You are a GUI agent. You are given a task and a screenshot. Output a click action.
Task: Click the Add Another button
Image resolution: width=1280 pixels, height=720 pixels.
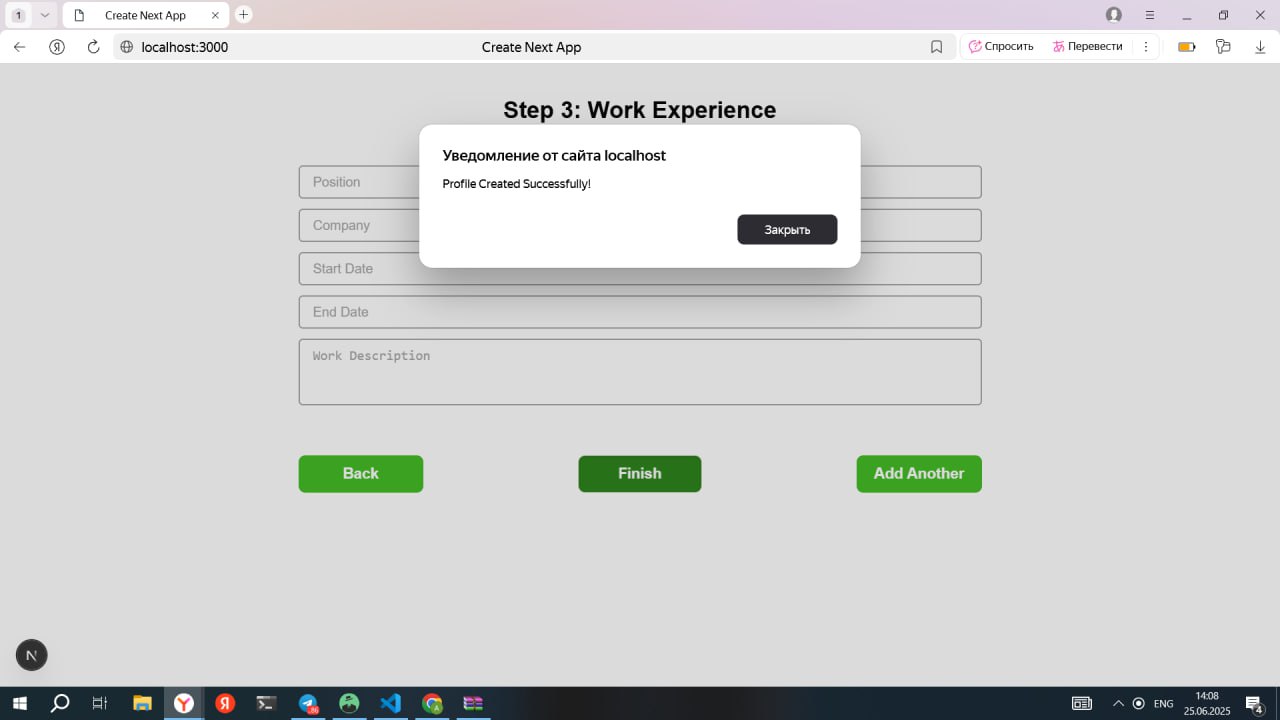tap(918, 473)
